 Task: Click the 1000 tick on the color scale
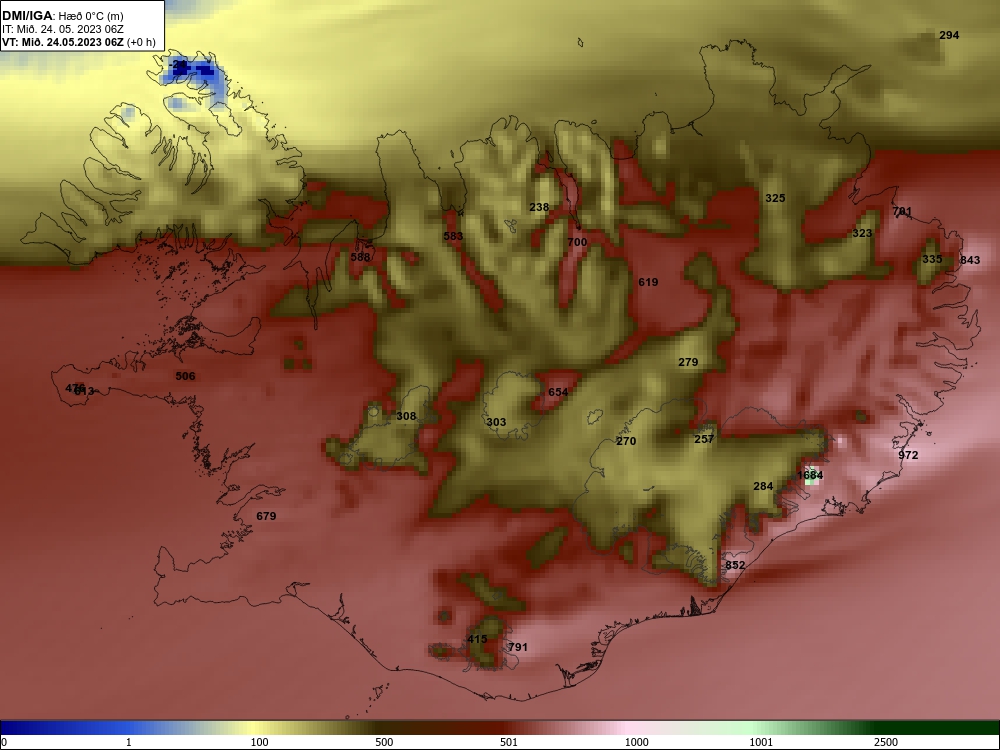coord(636,742)
